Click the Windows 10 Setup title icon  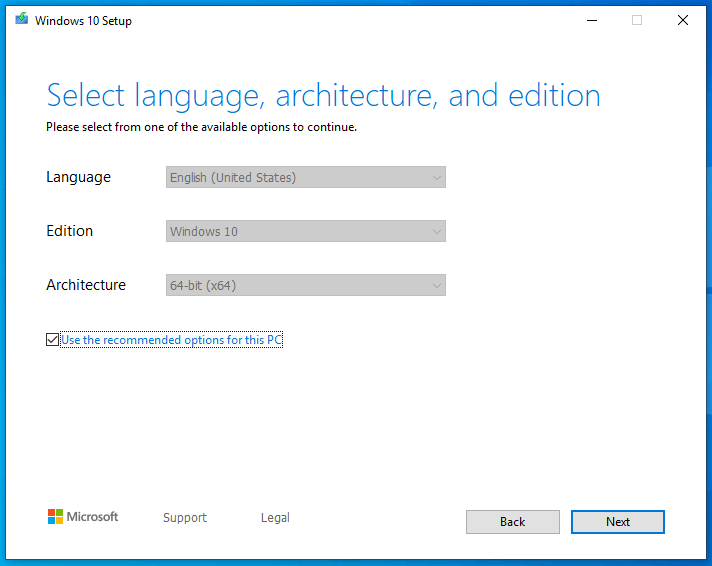click(x=21, y=19)
